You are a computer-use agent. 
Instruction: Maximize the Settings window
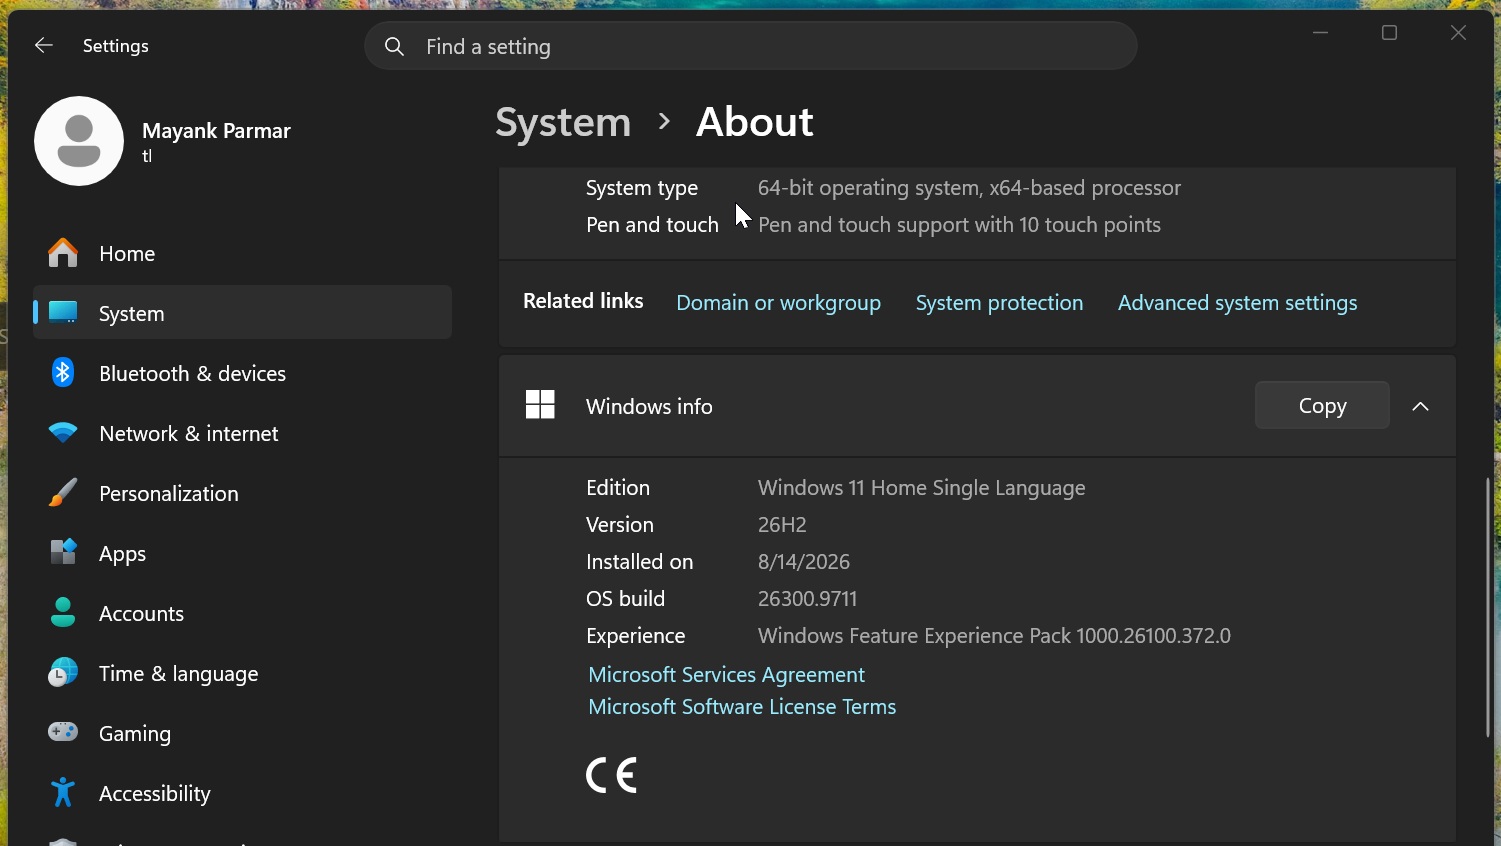pos(1389,33)
